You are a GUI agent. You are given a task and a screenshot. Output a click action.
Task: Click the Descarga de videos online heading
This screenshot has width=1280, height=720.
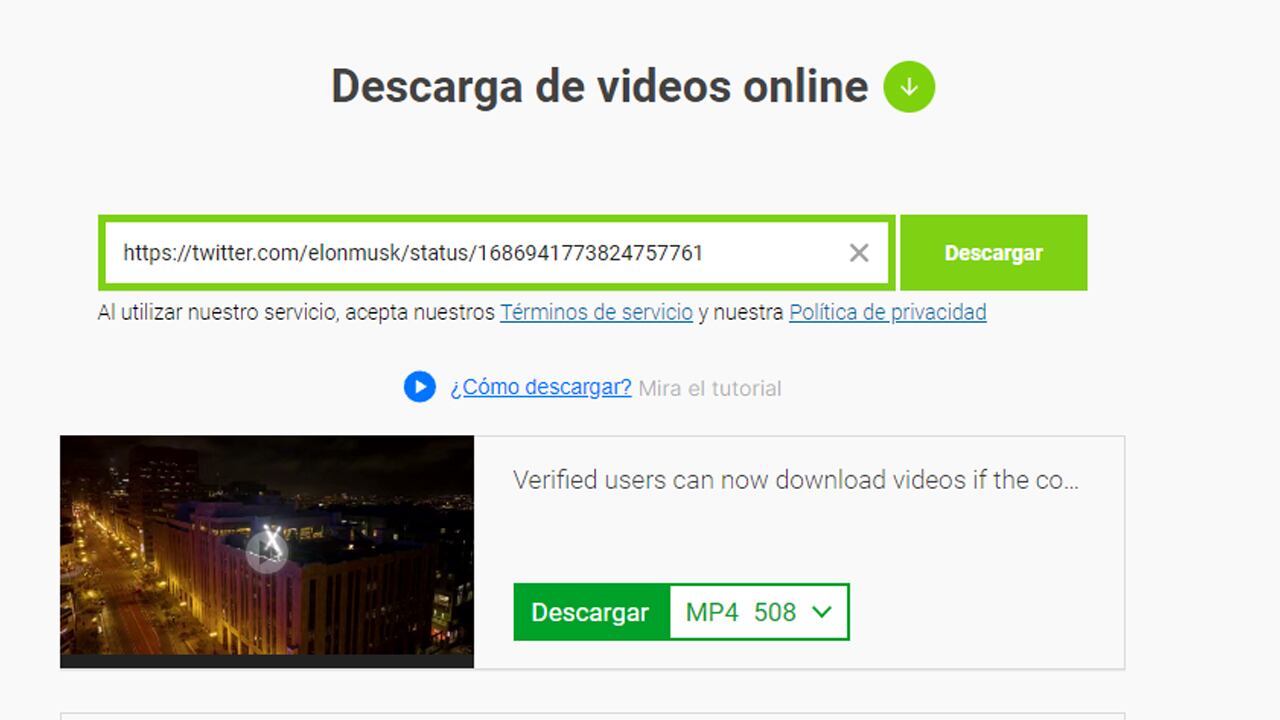coord(598,87)
